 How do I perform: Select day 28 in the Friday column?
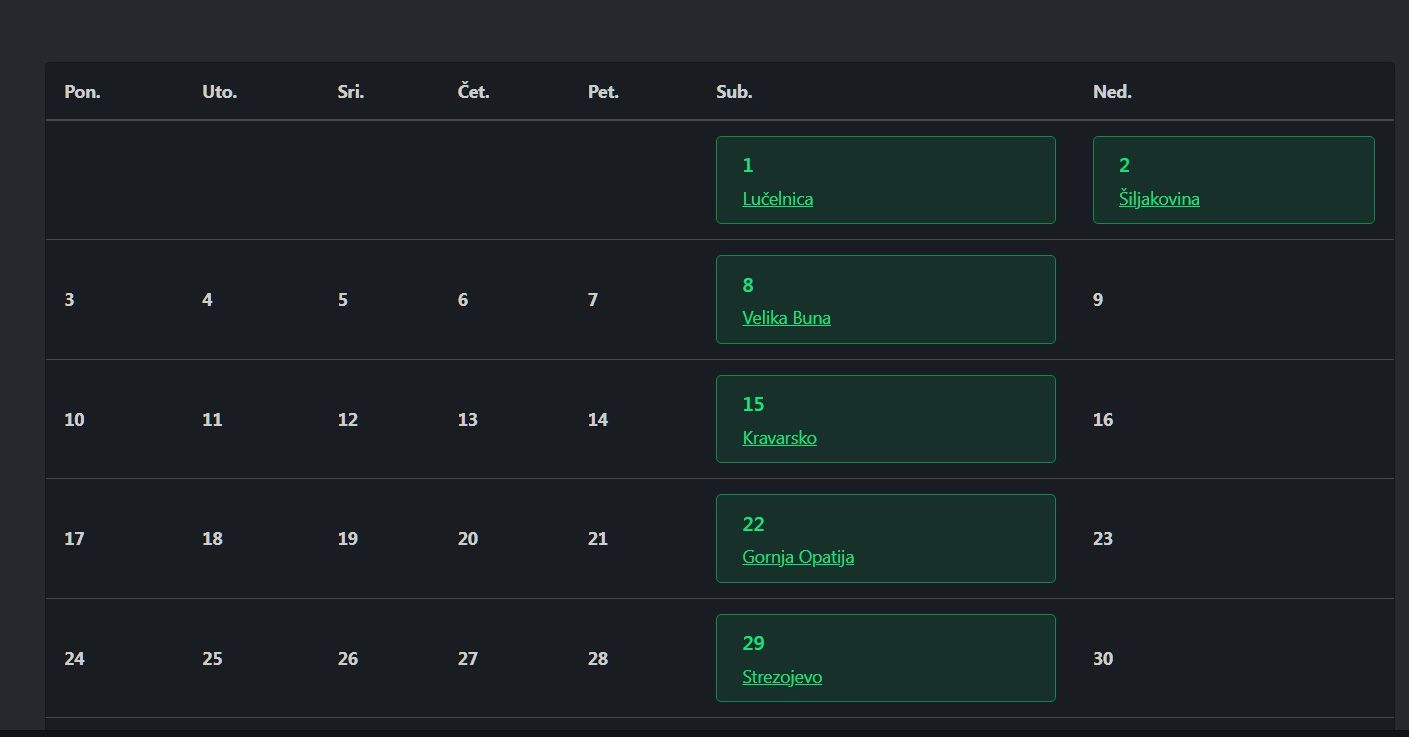pos(598,659)
